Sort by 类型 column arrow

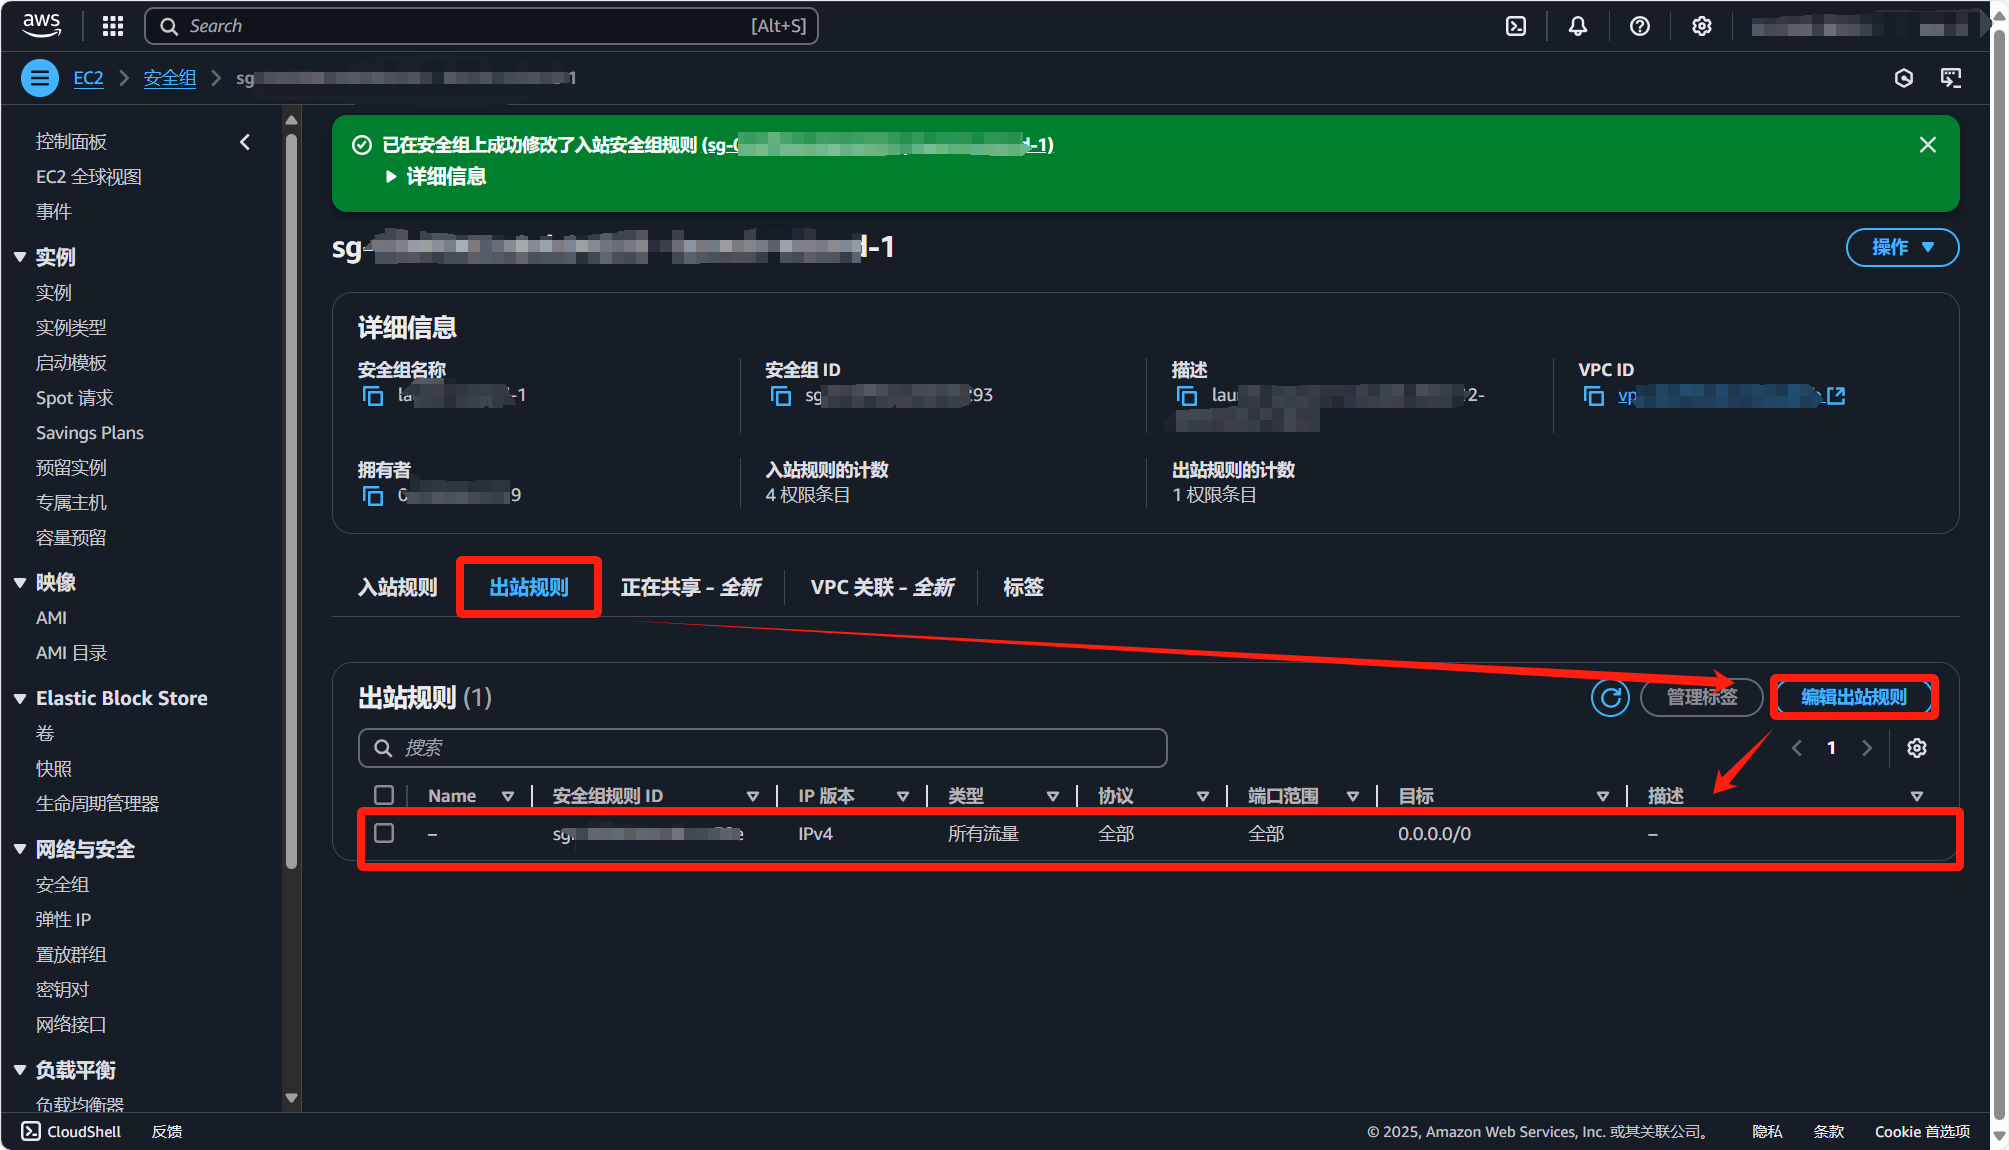click(x=1052, y=796)
